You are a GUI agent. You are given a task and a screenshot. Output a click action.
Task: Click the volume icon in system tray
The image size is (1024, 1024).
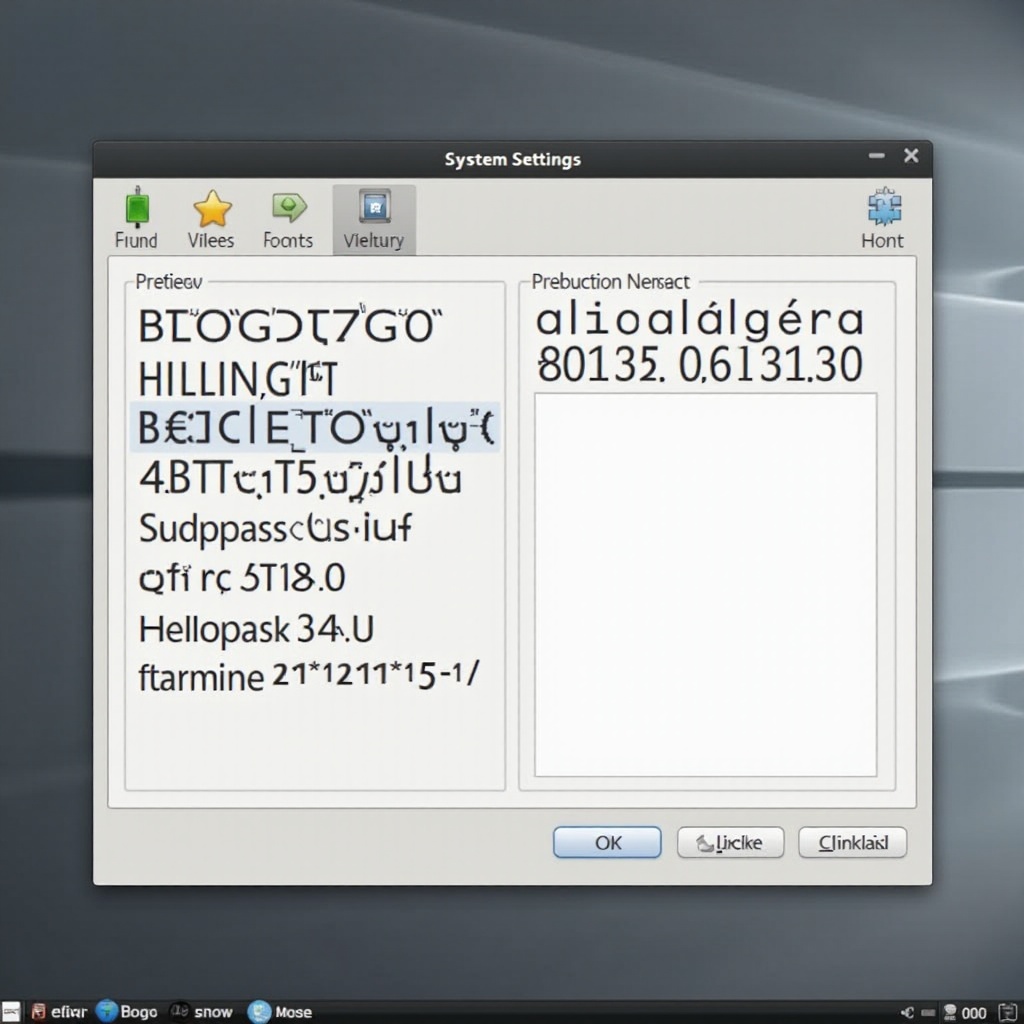point(907,1013)
